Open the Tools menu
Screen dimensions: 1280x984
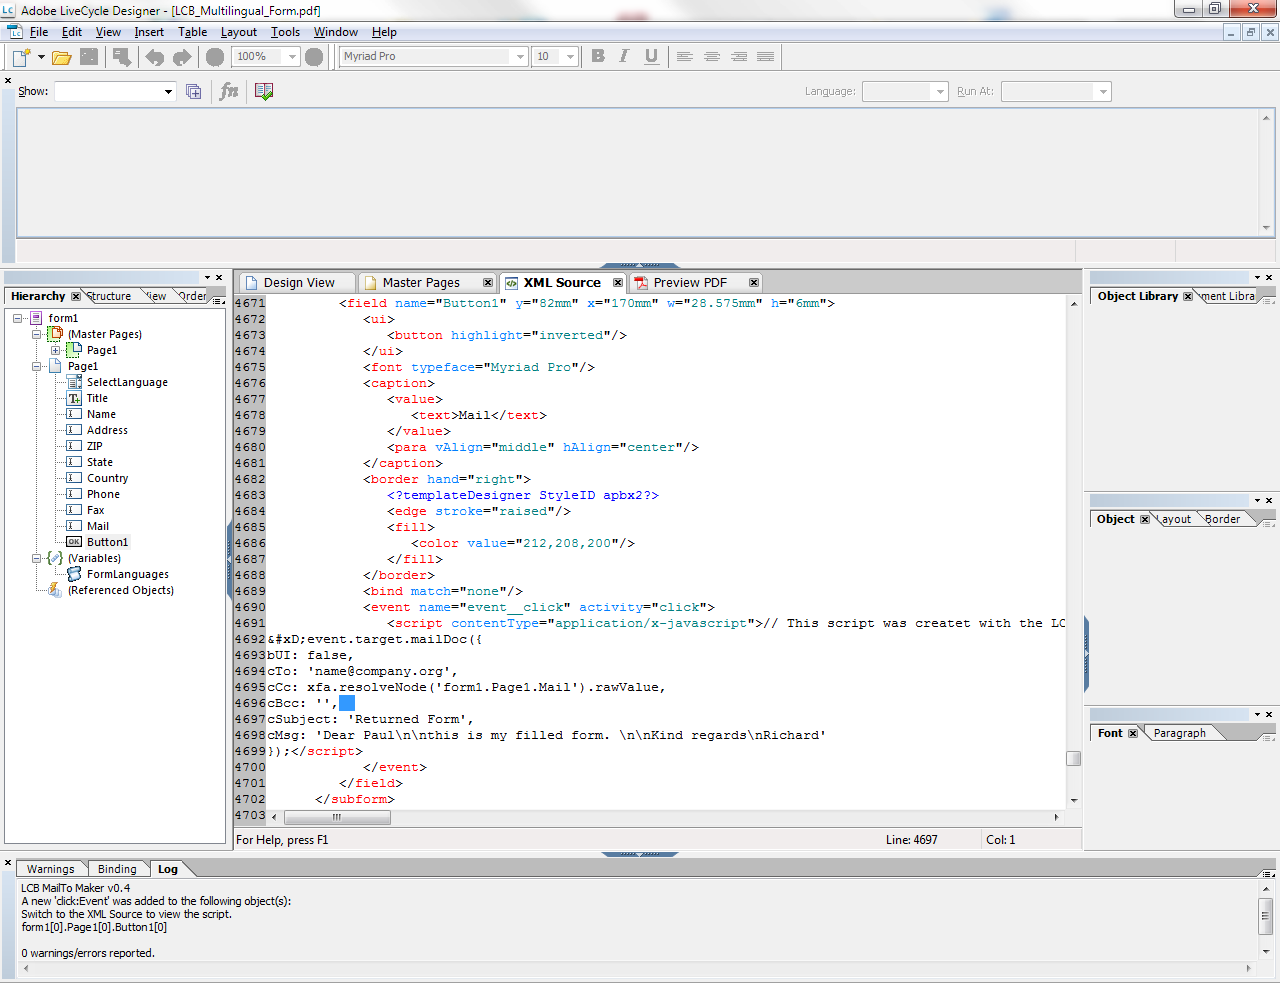285,32
